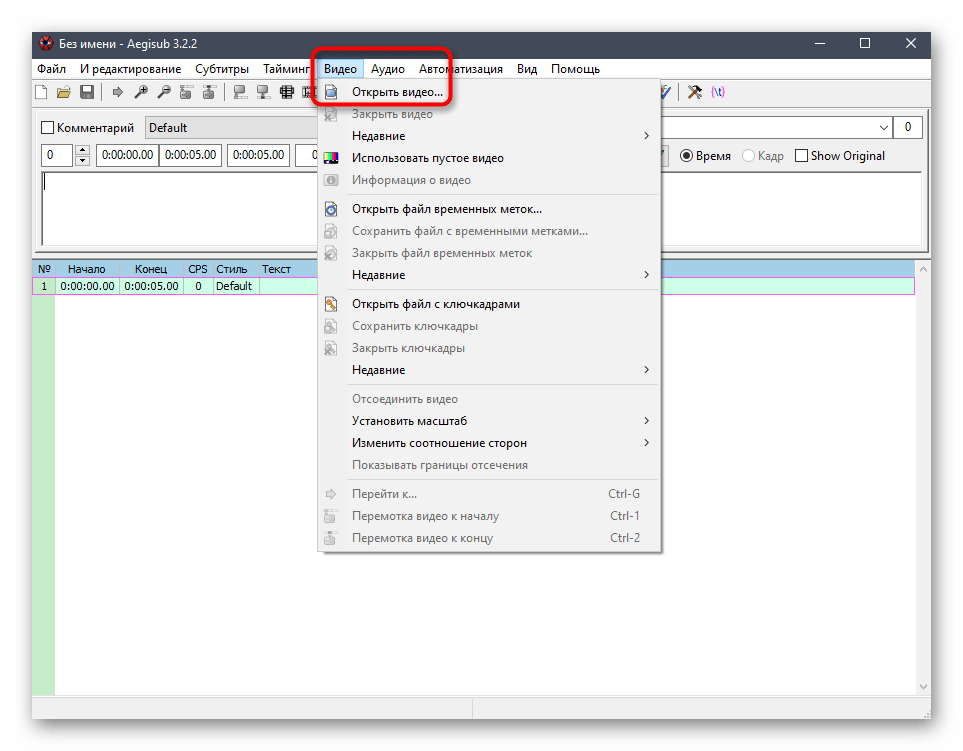Toggle the Комментарий checkbox
Screen dimensions: 963x751
pyautogui.click(x=87, y=128)
